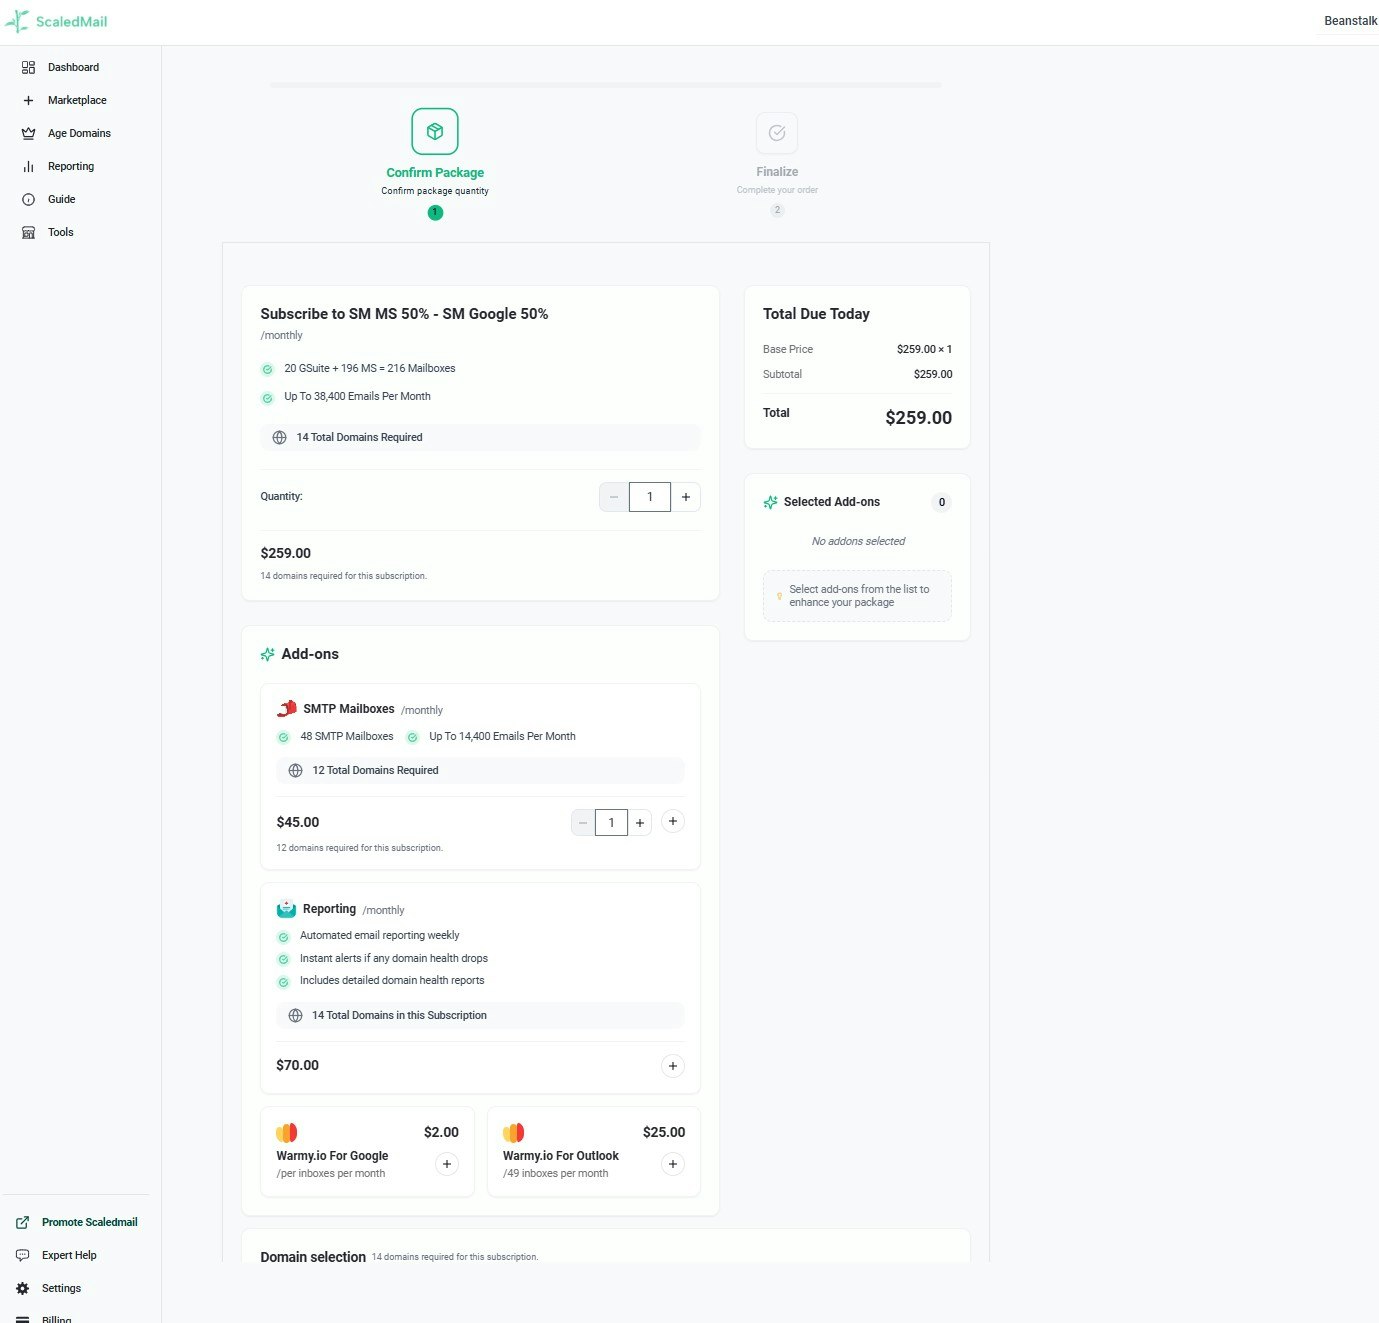Click the ScaledMail logo
The image size is (1379, 1323).
pyautogui.click(x=56, y=21)
